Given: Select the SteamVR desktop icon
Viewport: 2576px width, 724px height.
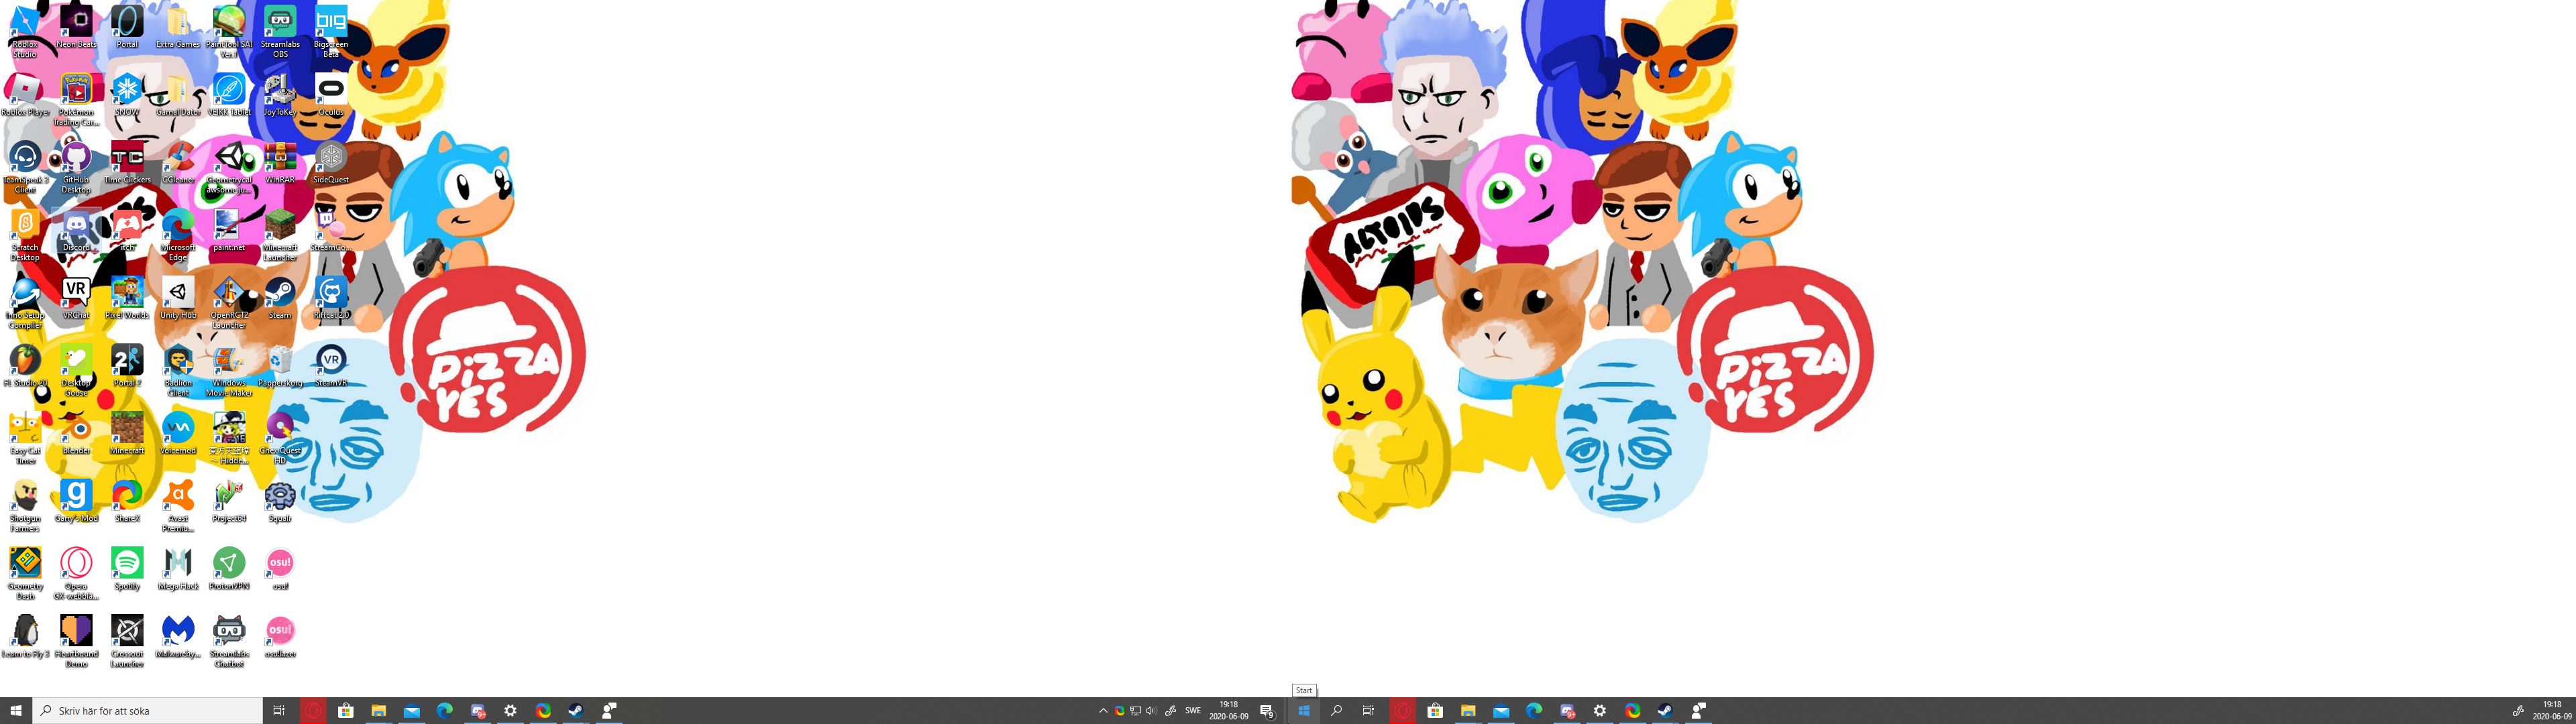Looking at the screenshot, I should click(x=331, y=366).
